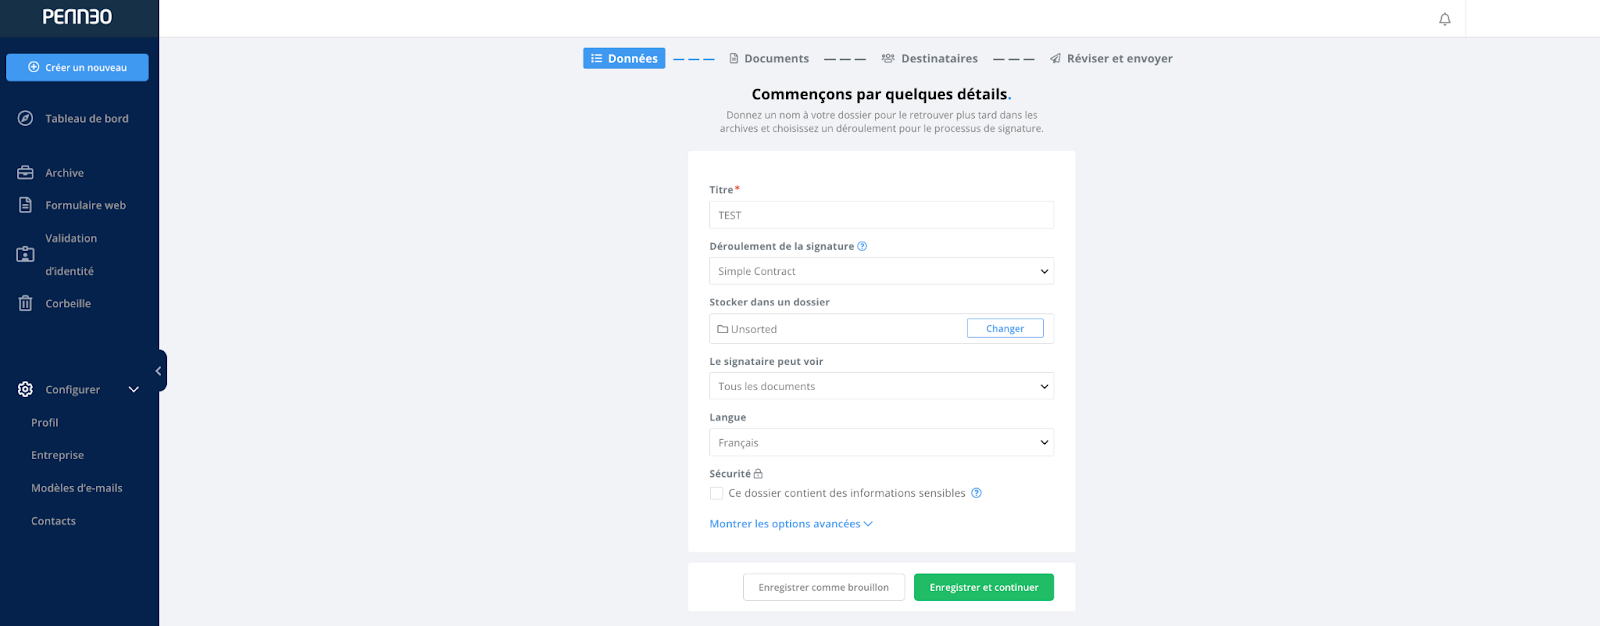Open the Simple Contract dropdown
Screen dimensions: 1600x626
(x=881, y=271)
